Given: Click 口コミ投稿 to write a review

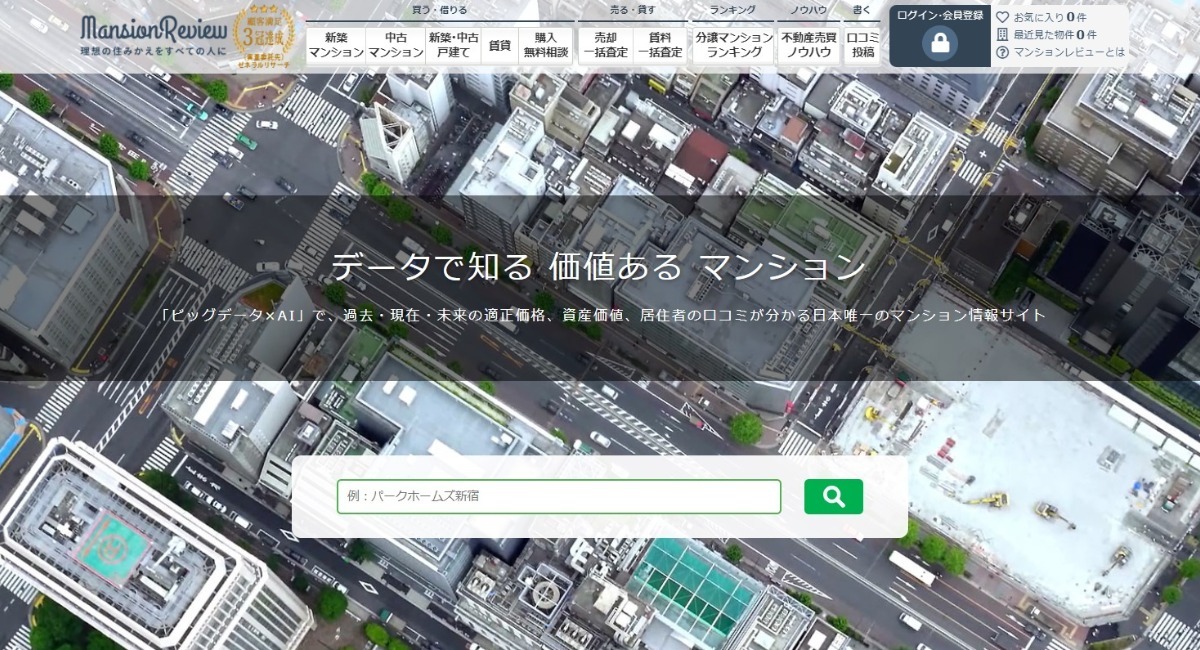Looking at the screenshot, I should click(x=862, y=45).
